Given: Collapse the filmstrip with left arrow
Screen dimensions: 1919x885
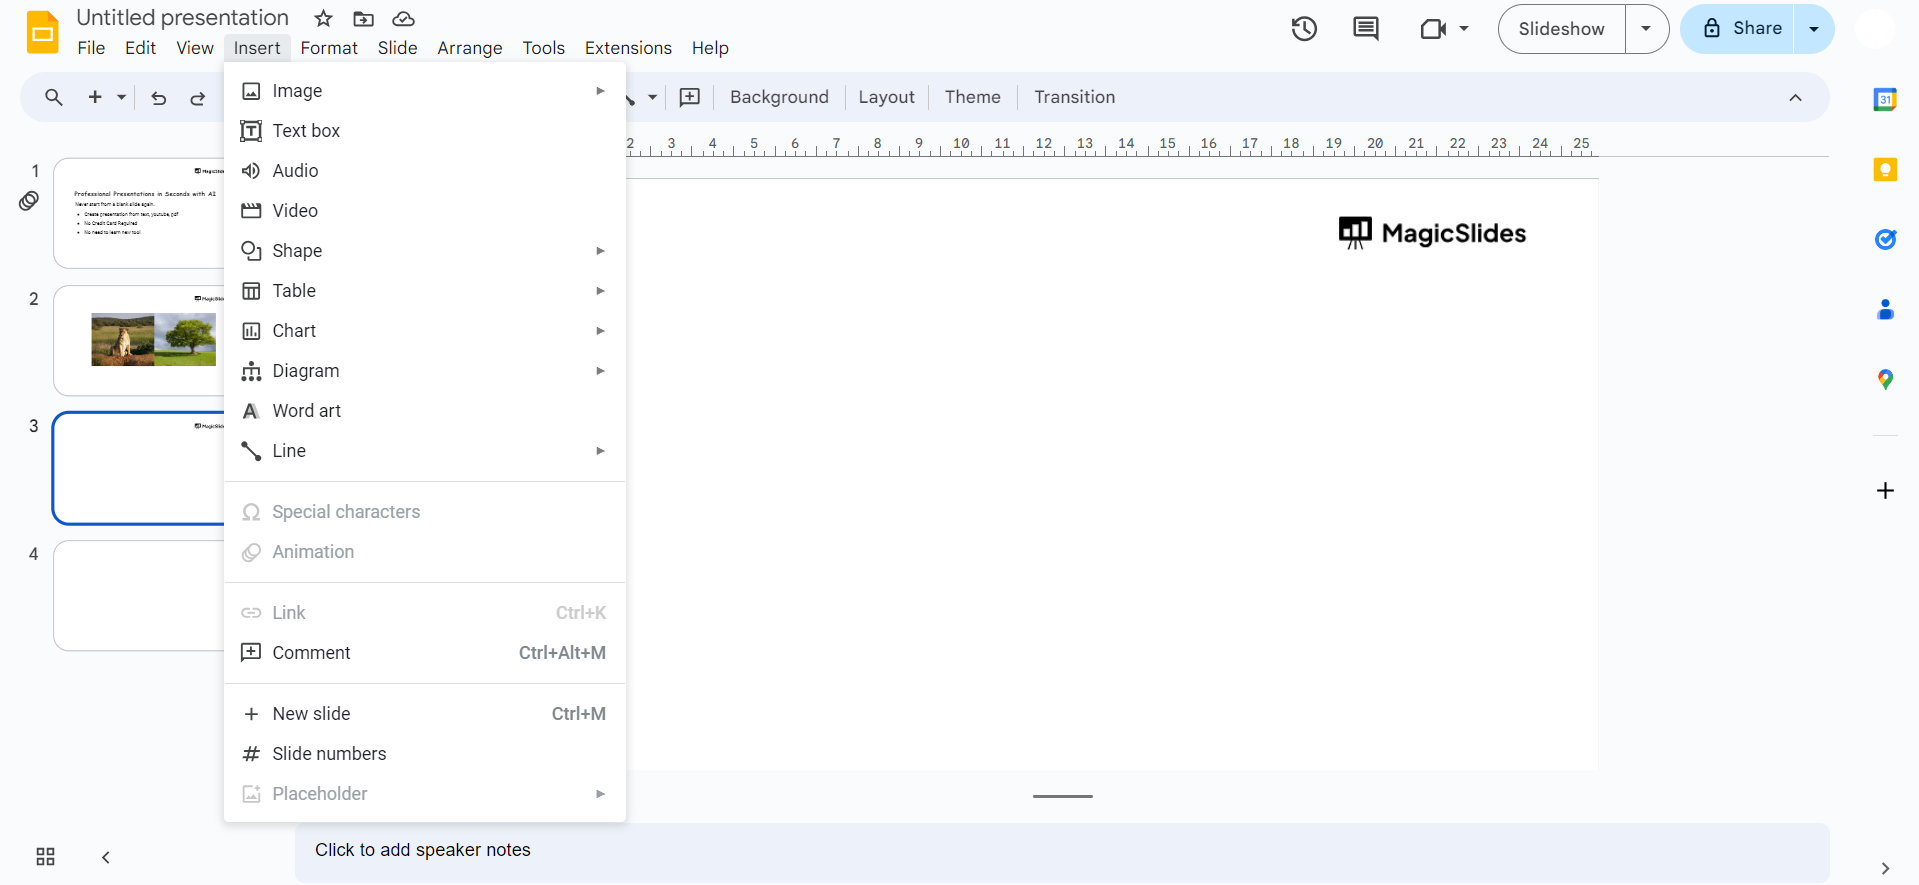Looking at the screenshot, I should click(x=105, y=857).
